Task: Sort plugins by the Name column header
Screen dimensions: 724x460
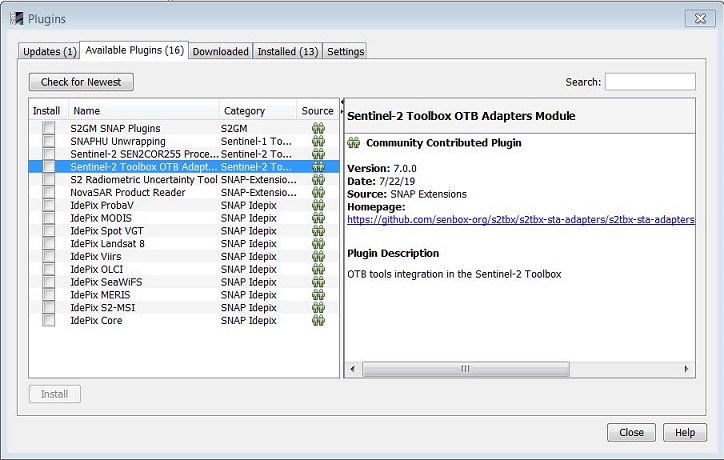Action: coord(143,111)
